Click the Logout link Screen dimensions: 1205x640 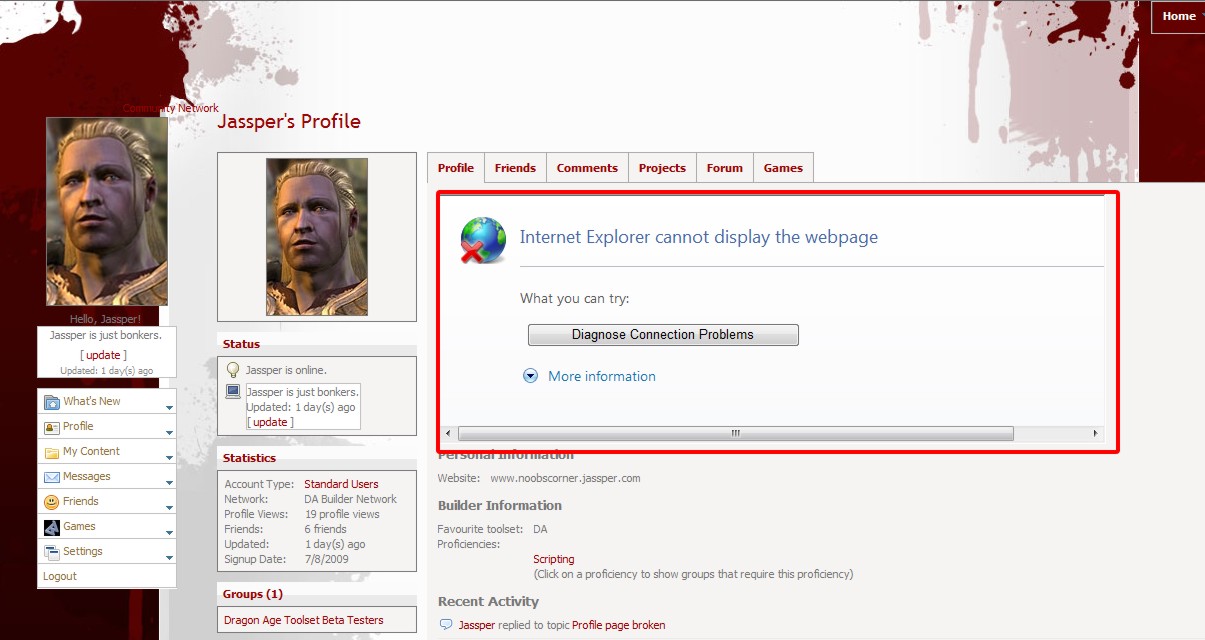click(60, 576)
